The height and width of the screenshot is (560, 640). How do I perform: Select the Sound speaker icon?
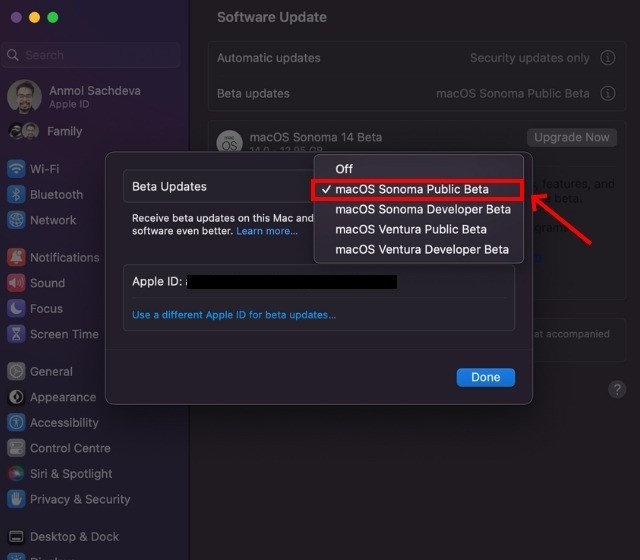(16, 283)
